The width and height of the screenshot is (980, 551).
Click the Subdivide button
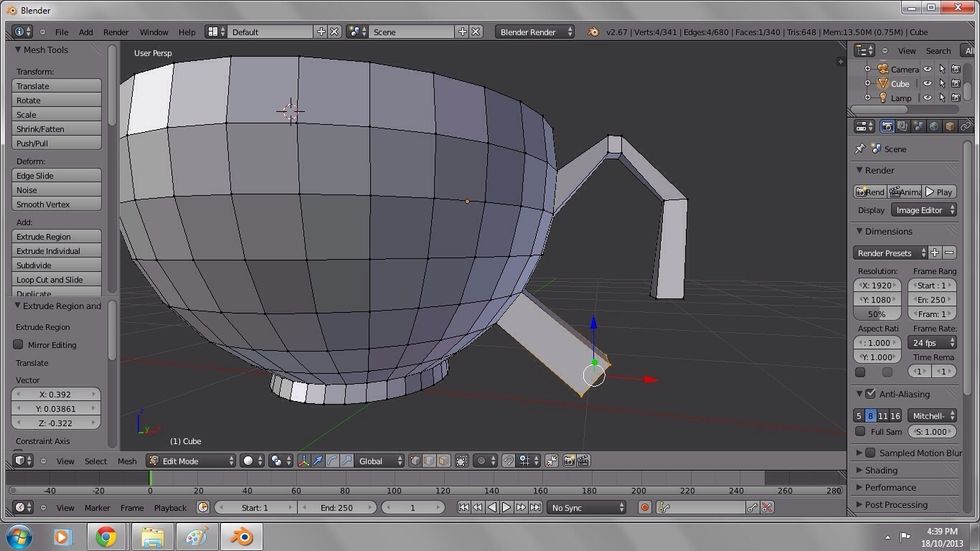tap(56, 266)
